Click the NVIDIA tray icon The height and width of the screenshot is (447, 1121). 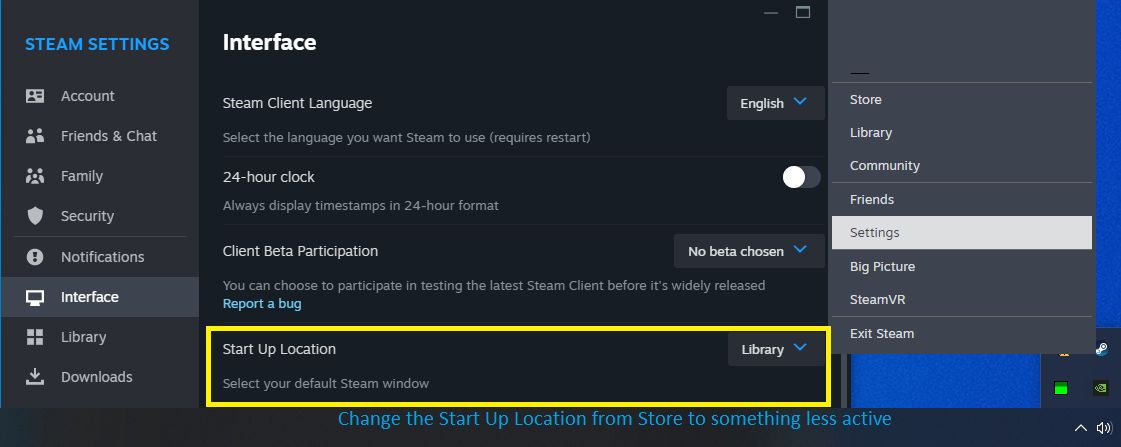point(1100,387)
